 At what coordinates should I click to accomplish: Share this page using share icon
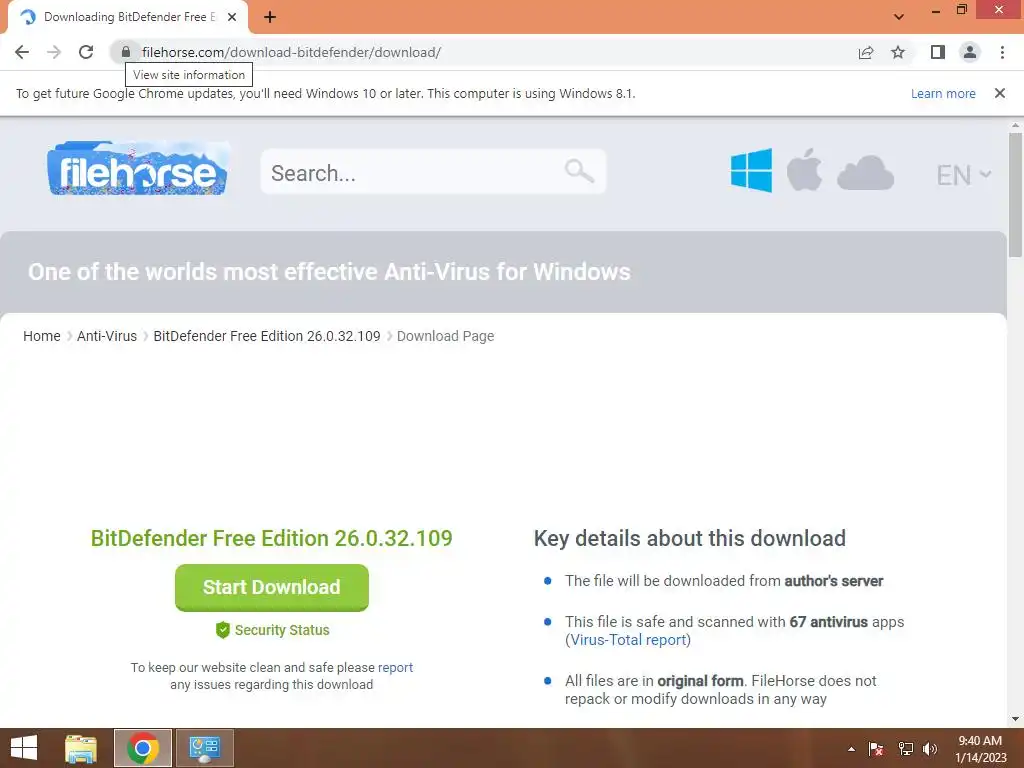tap(866, 52)
